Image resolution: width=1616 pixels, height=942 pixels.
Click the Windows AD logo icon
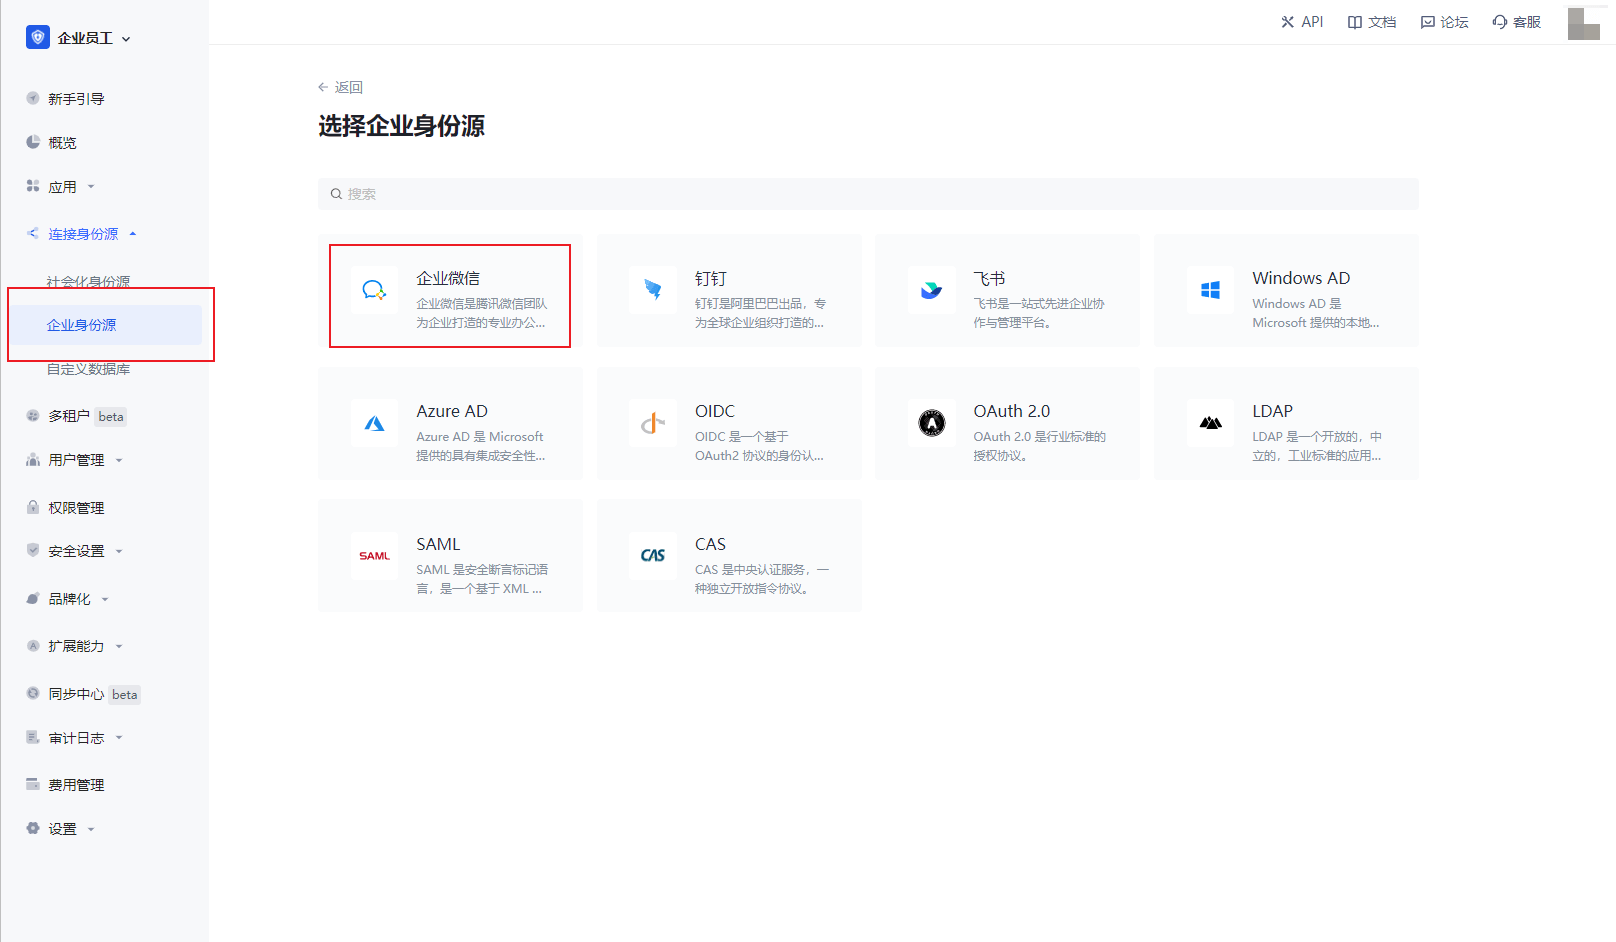coord(1210,290)
